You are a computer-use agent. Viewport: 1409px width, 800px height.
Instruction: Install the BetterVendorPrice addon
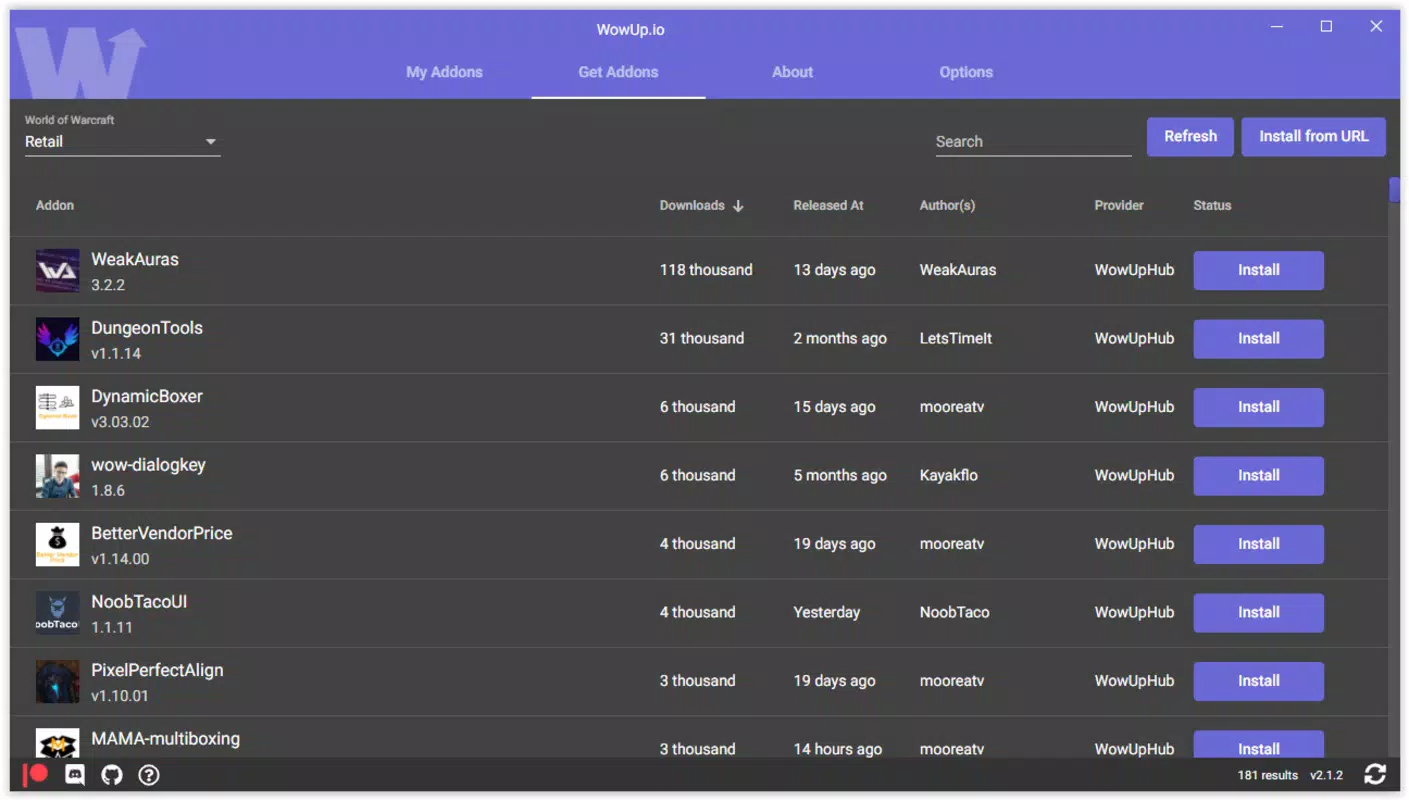1258,544
